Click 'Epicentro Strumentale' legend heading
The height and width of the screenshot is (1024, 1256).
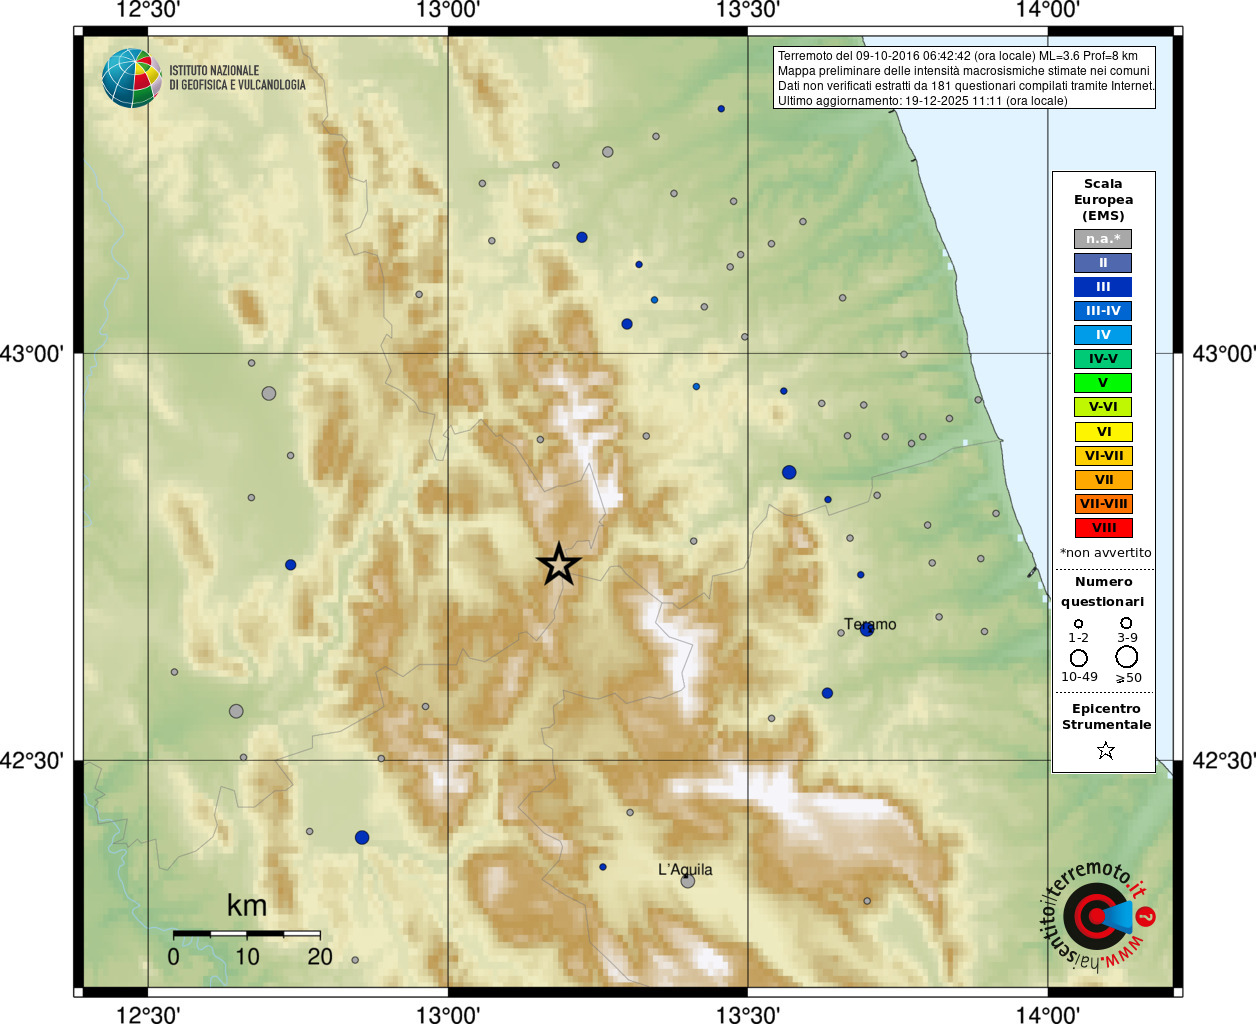pos(1106,717)
